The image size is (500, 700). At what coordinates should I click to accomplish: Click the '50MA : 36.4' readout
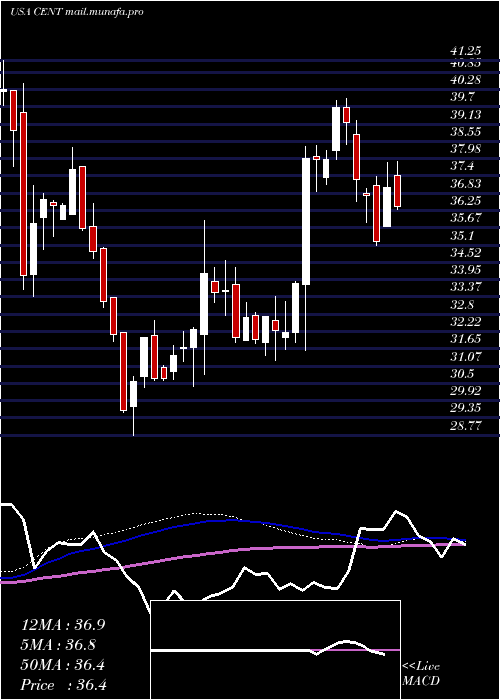[63, 665]
